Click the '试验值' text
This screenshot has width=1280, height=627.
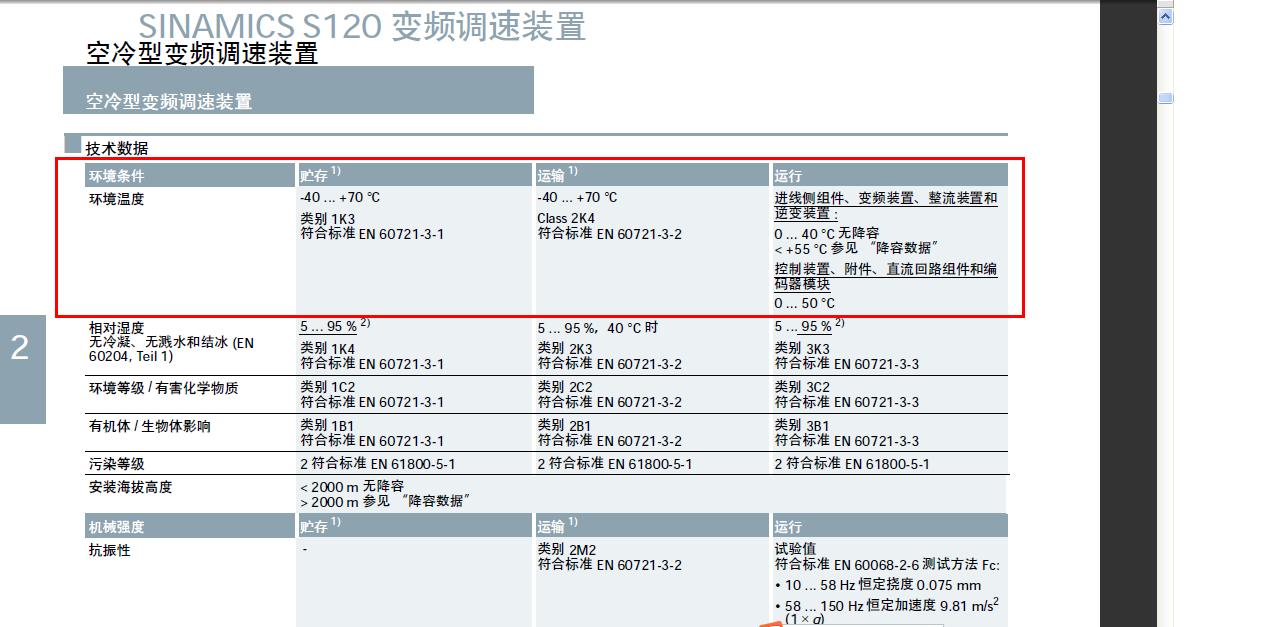[795, 549]
